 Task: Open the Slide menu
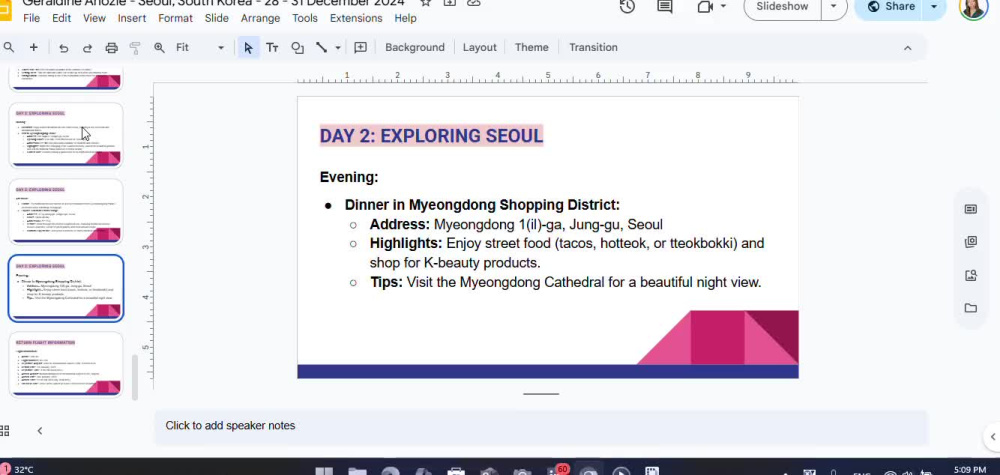(x=217, y=18)
